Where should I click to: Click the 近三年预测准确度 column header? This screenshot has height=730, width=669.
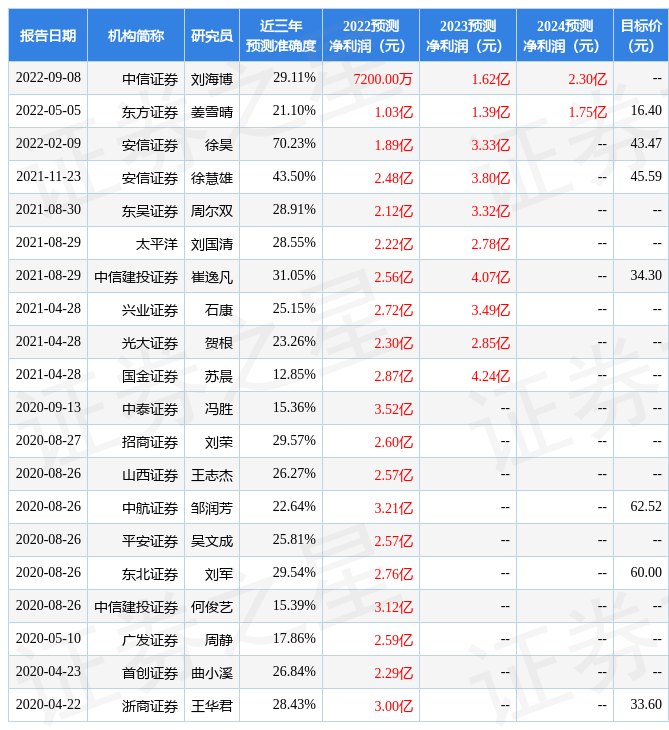coord(281,35)
